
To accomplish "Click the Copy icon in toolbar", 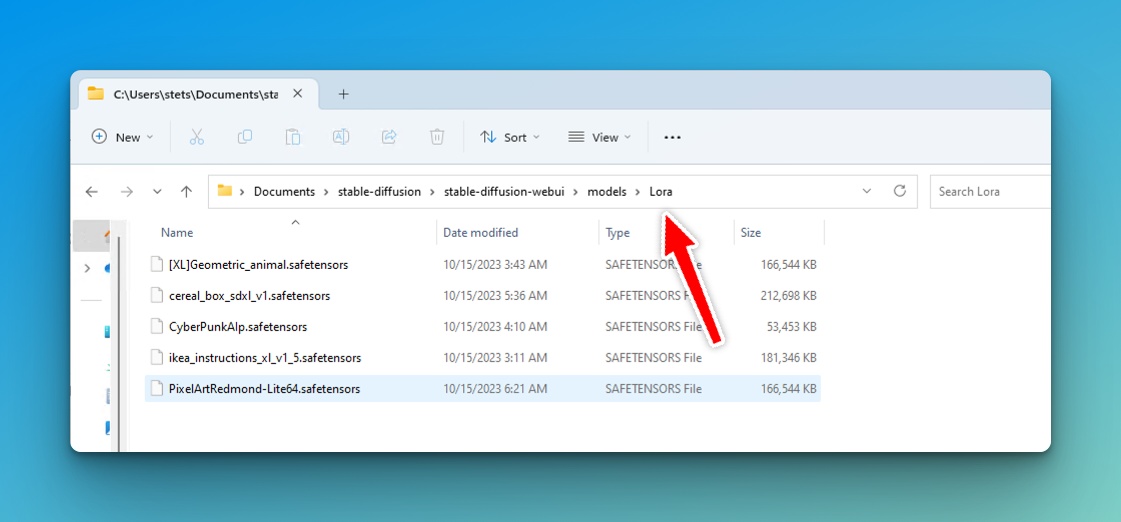I will pos(245,137).
